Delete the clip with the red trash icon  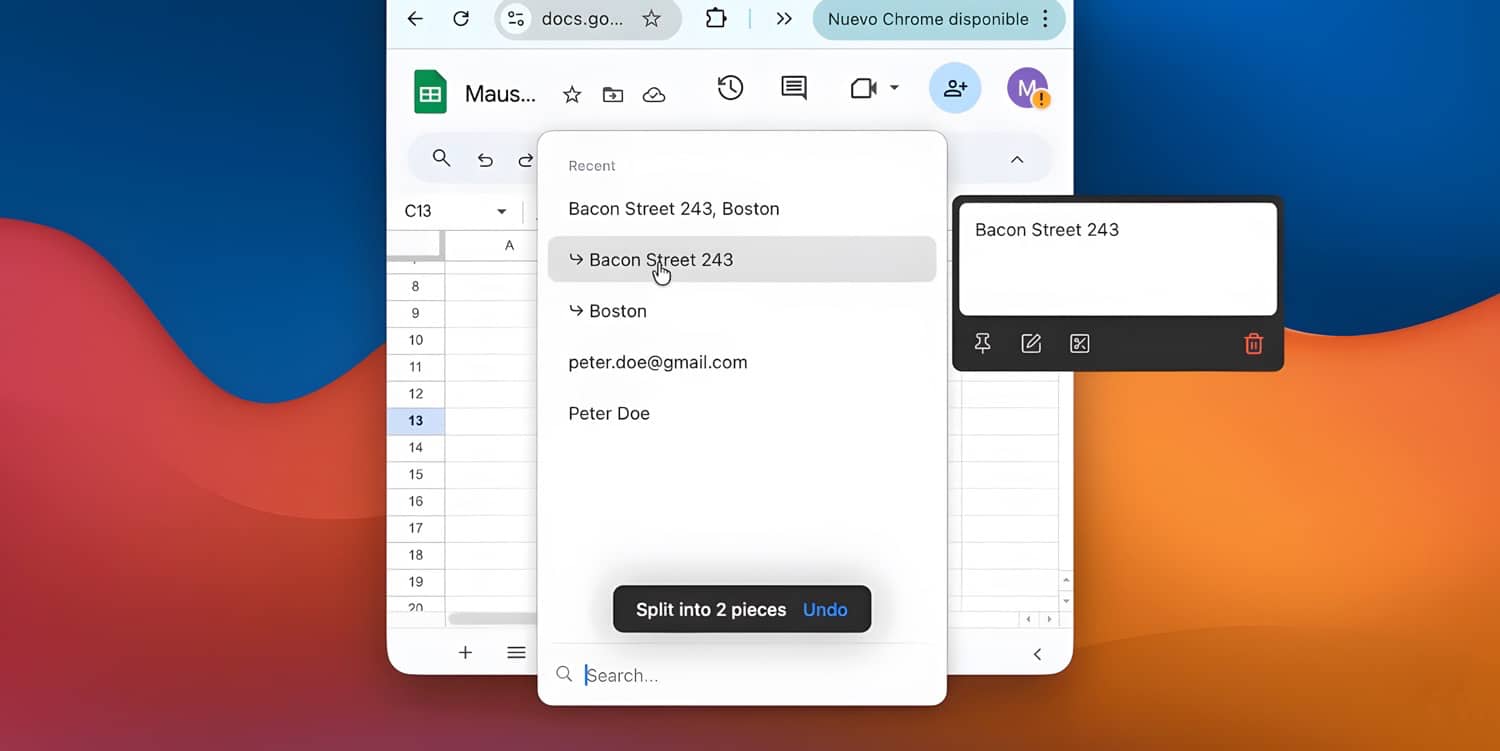pos(1253,344)
